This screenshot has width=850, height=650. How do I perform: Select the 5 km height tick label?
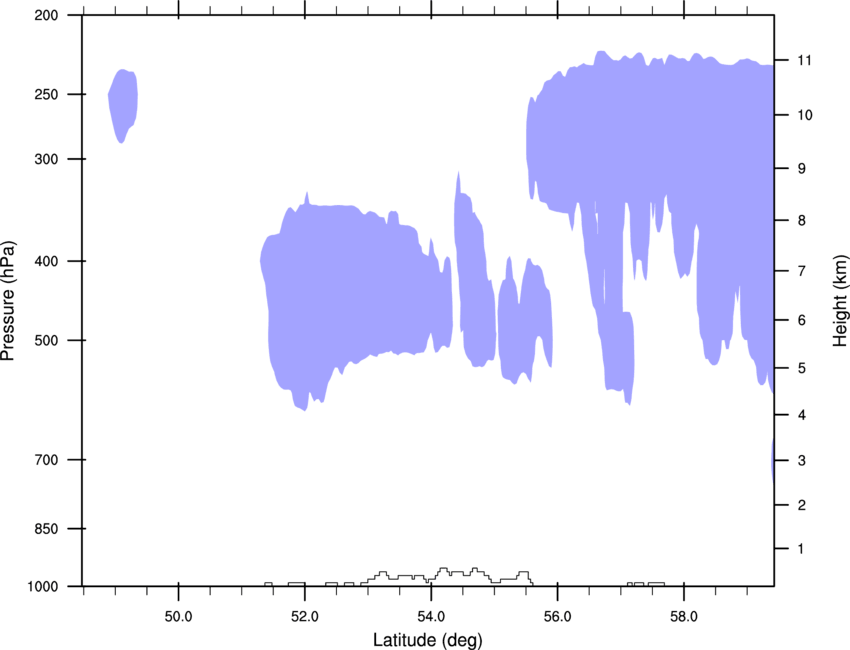coord(802,368)
